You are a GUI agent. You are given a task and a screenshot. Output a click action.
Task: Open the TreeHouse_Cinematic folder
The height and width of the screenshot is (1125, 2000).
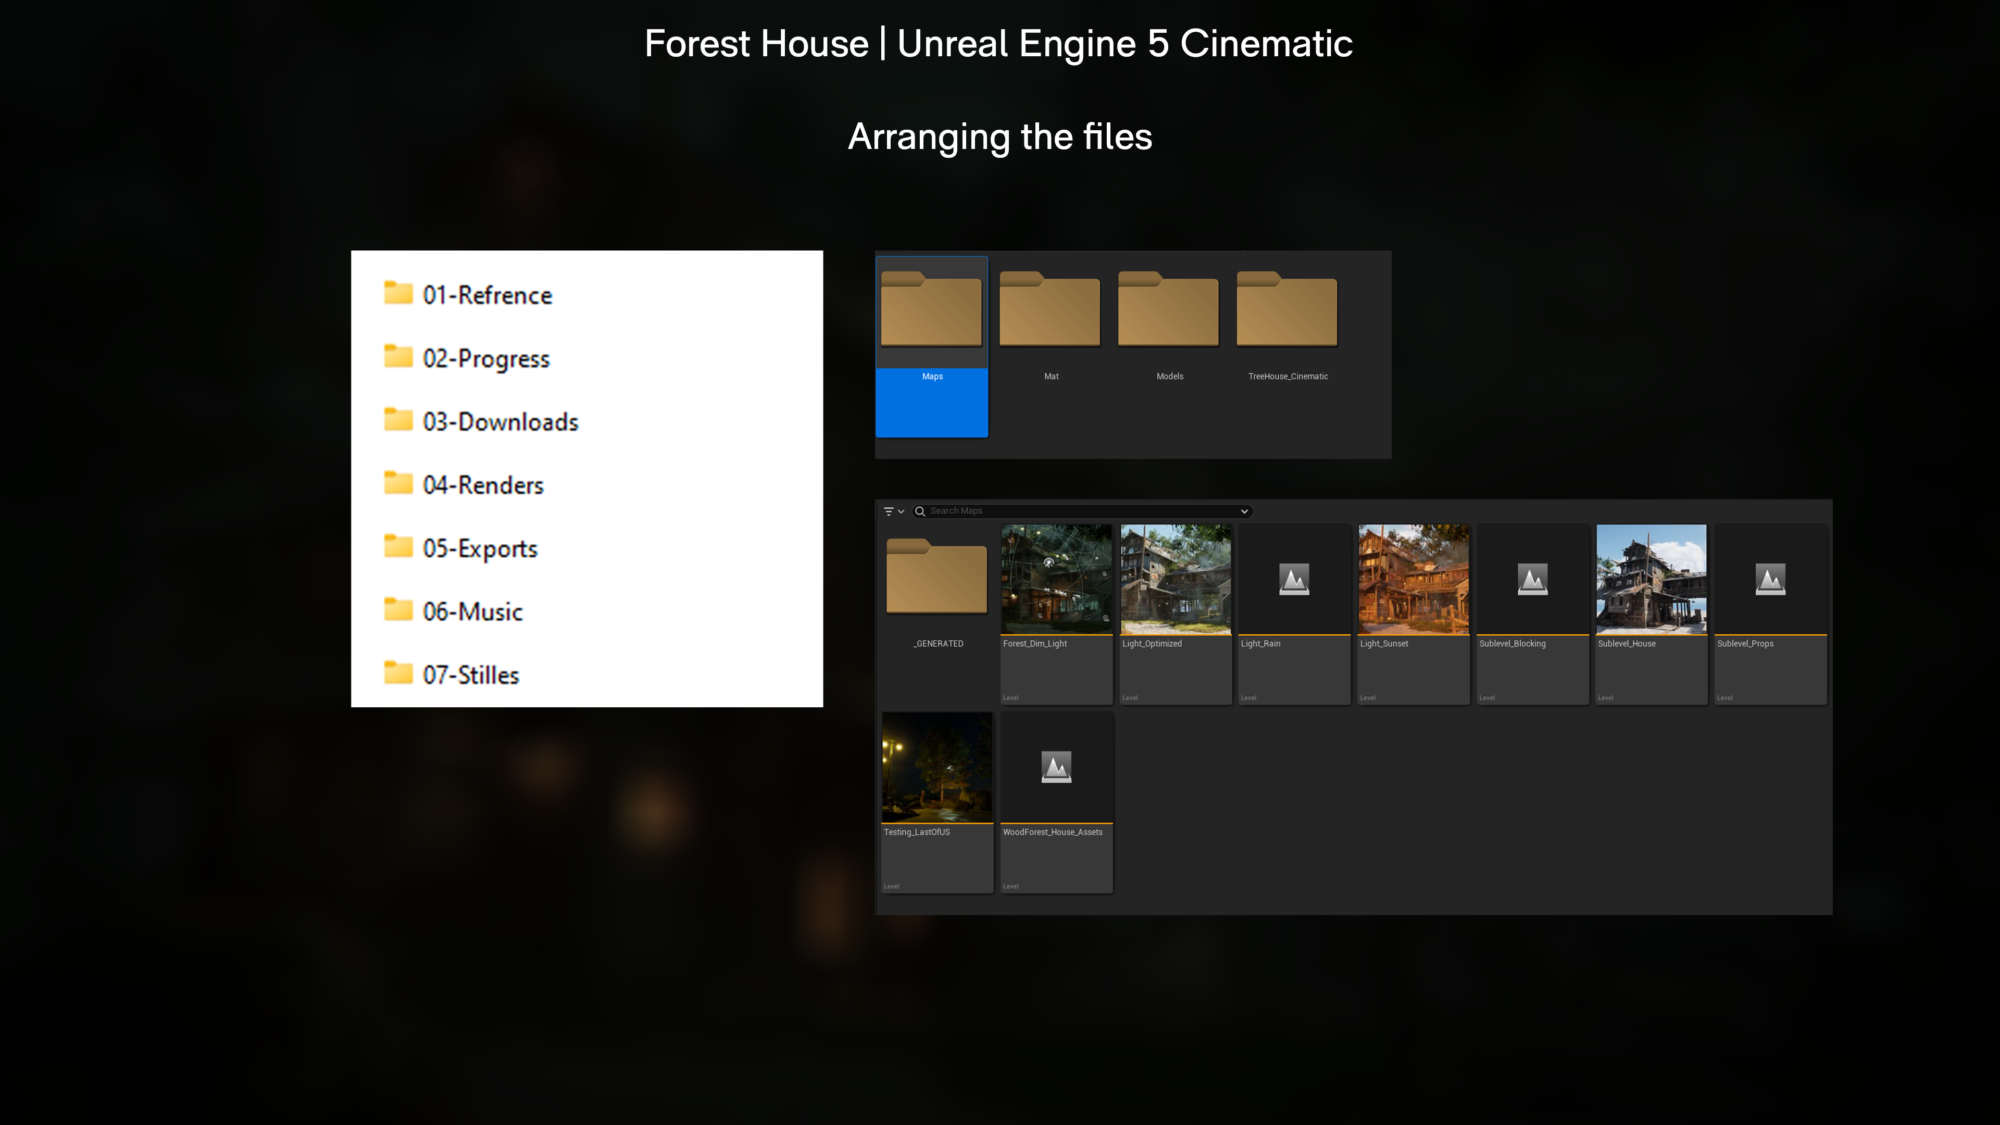1287,311
